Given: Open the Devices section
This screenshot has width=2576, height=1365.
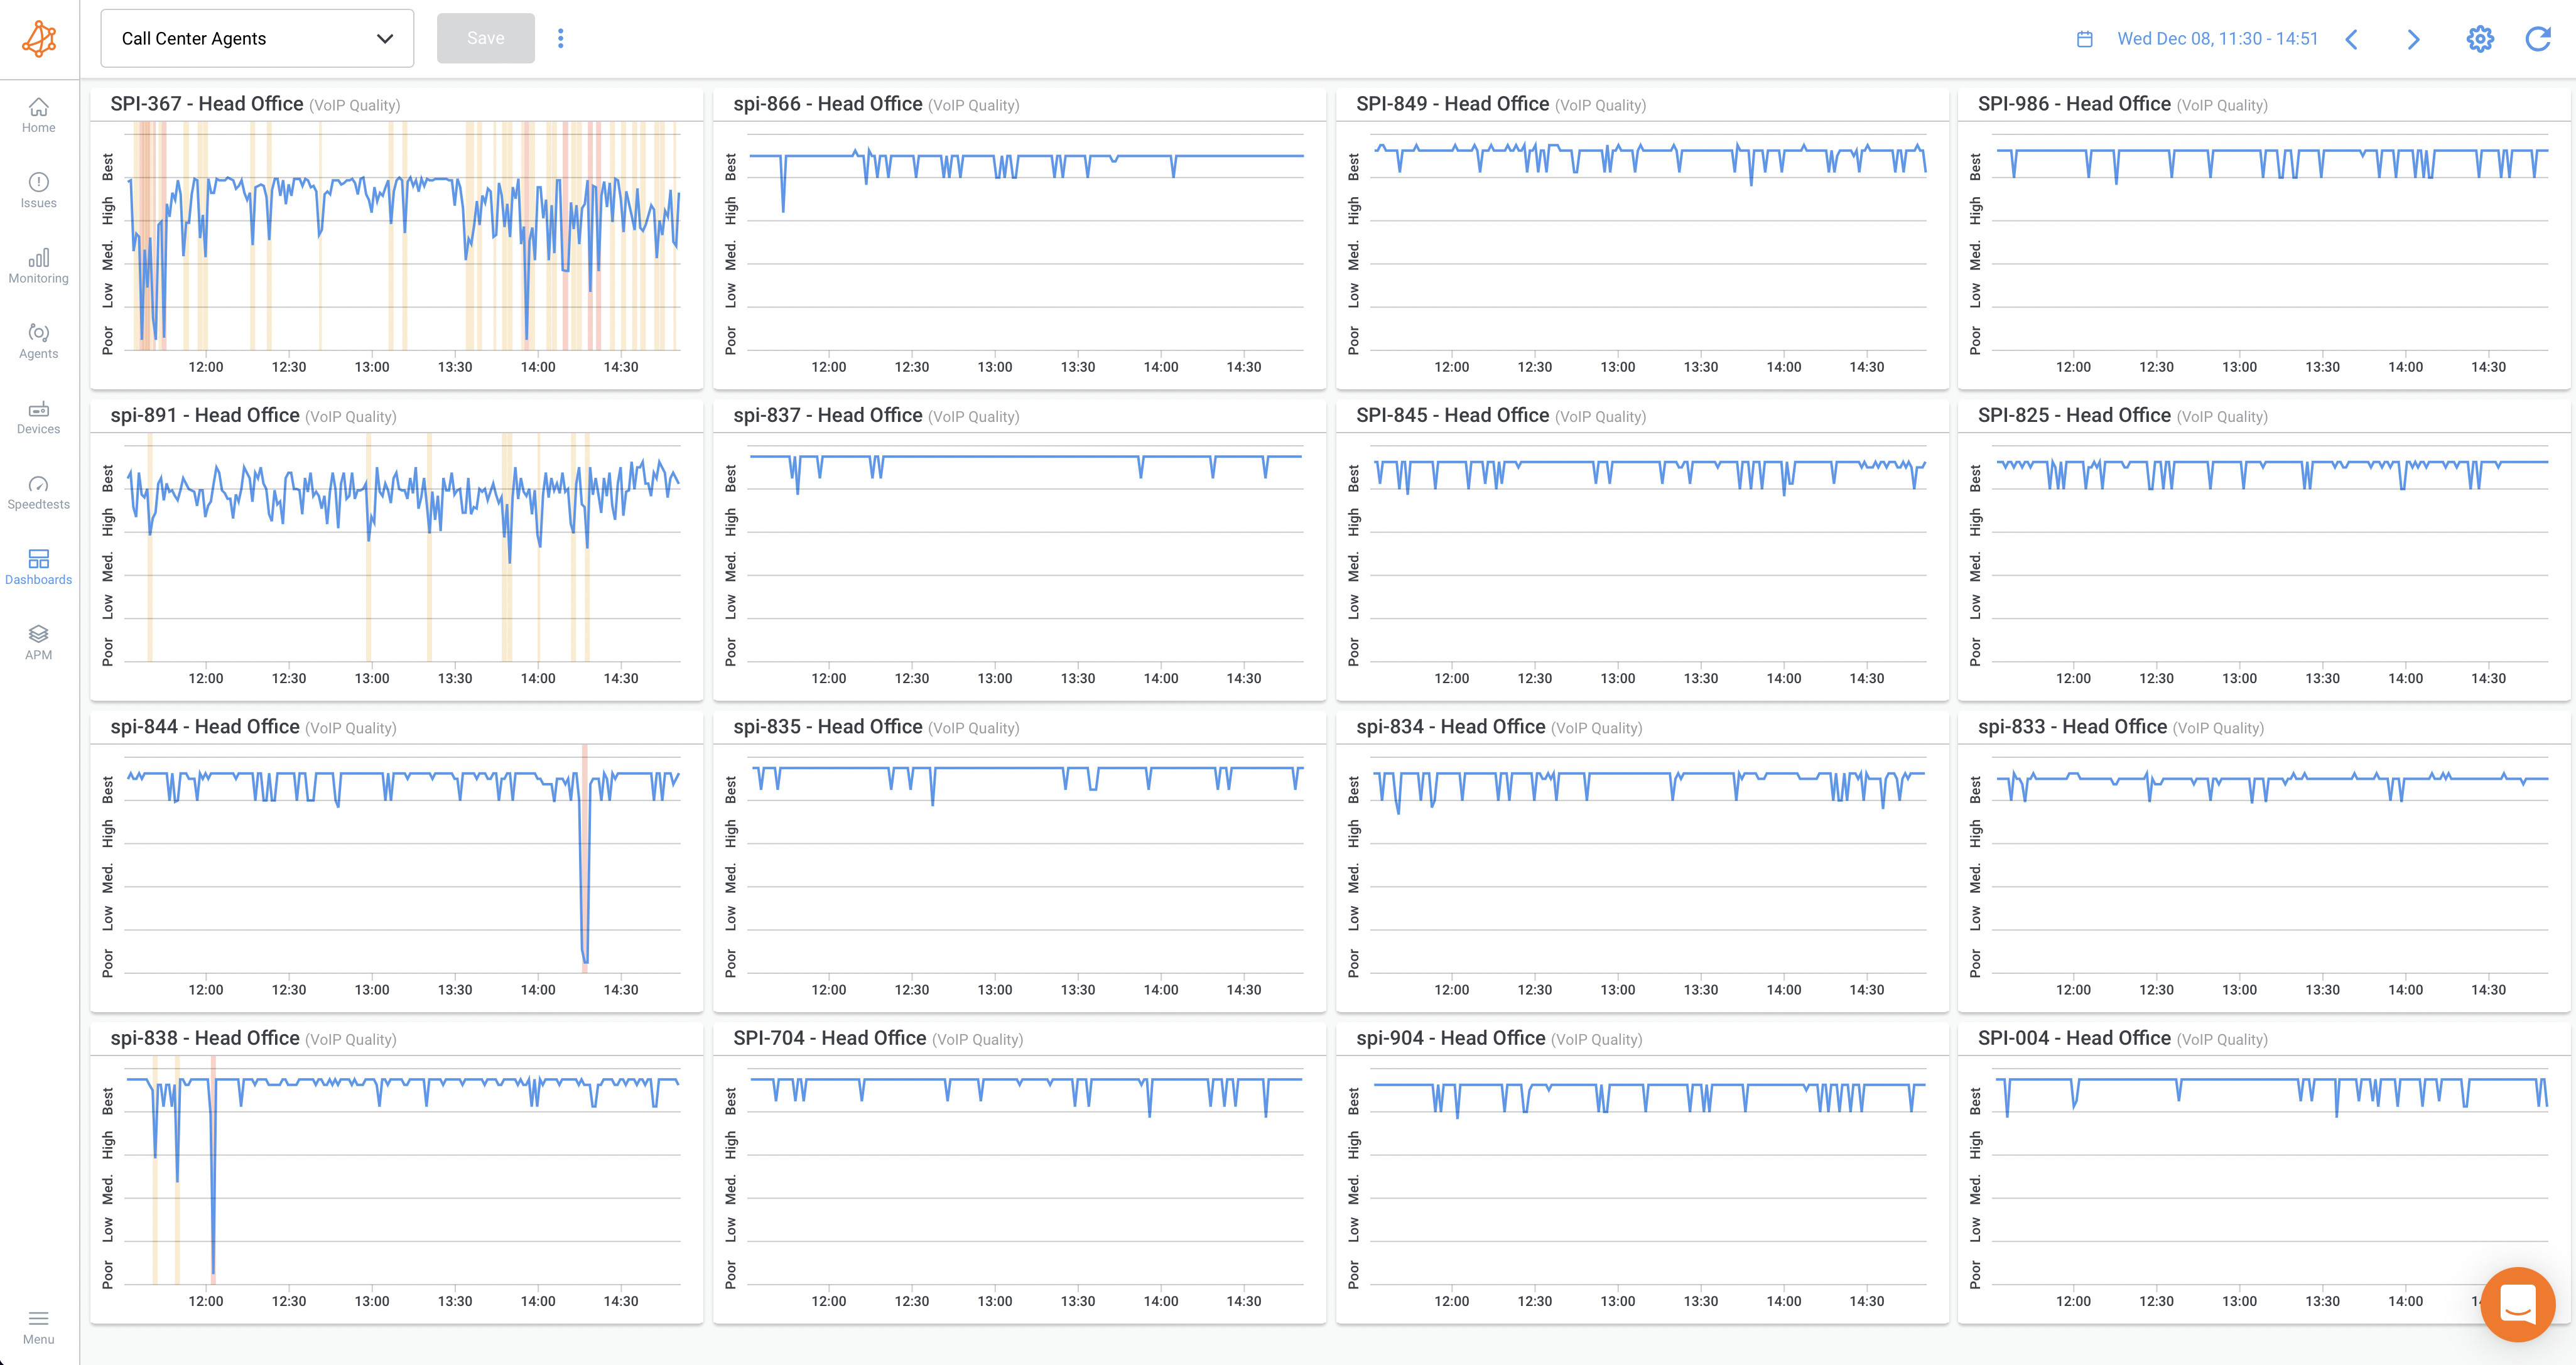Looking at the screenshot, I should point(38,416).
